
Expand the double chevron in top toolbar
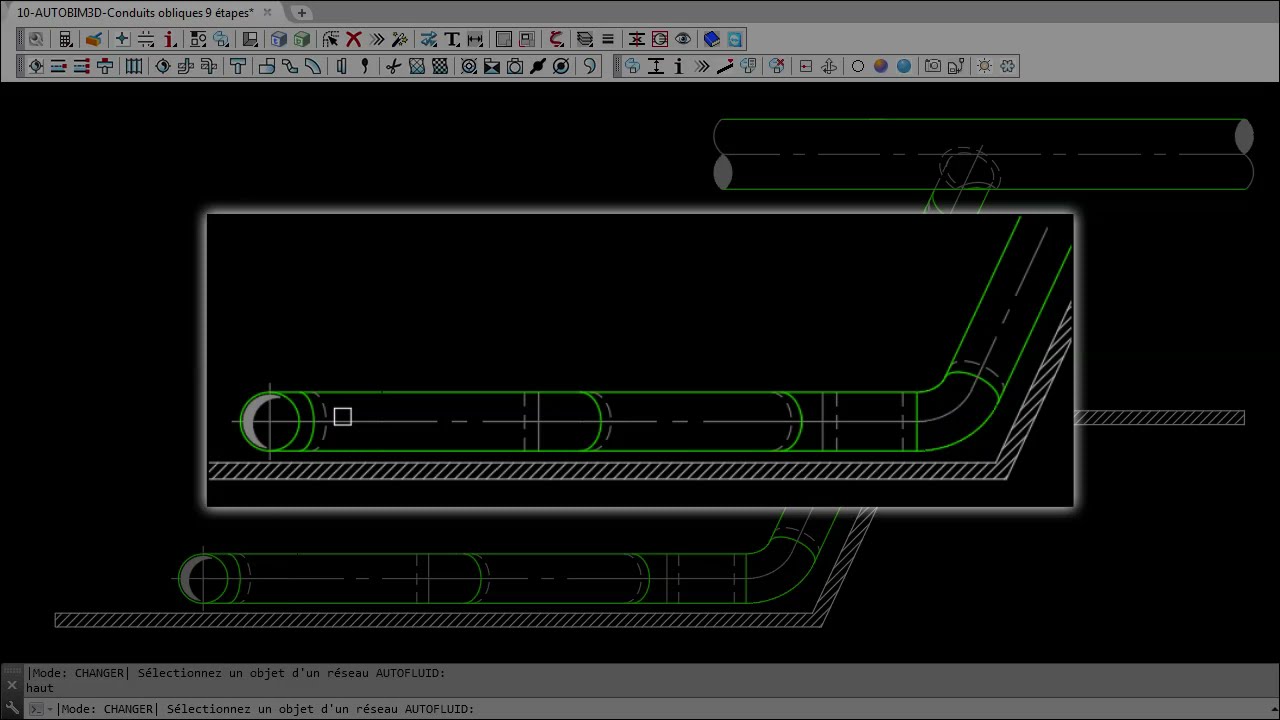coord(377,40)
